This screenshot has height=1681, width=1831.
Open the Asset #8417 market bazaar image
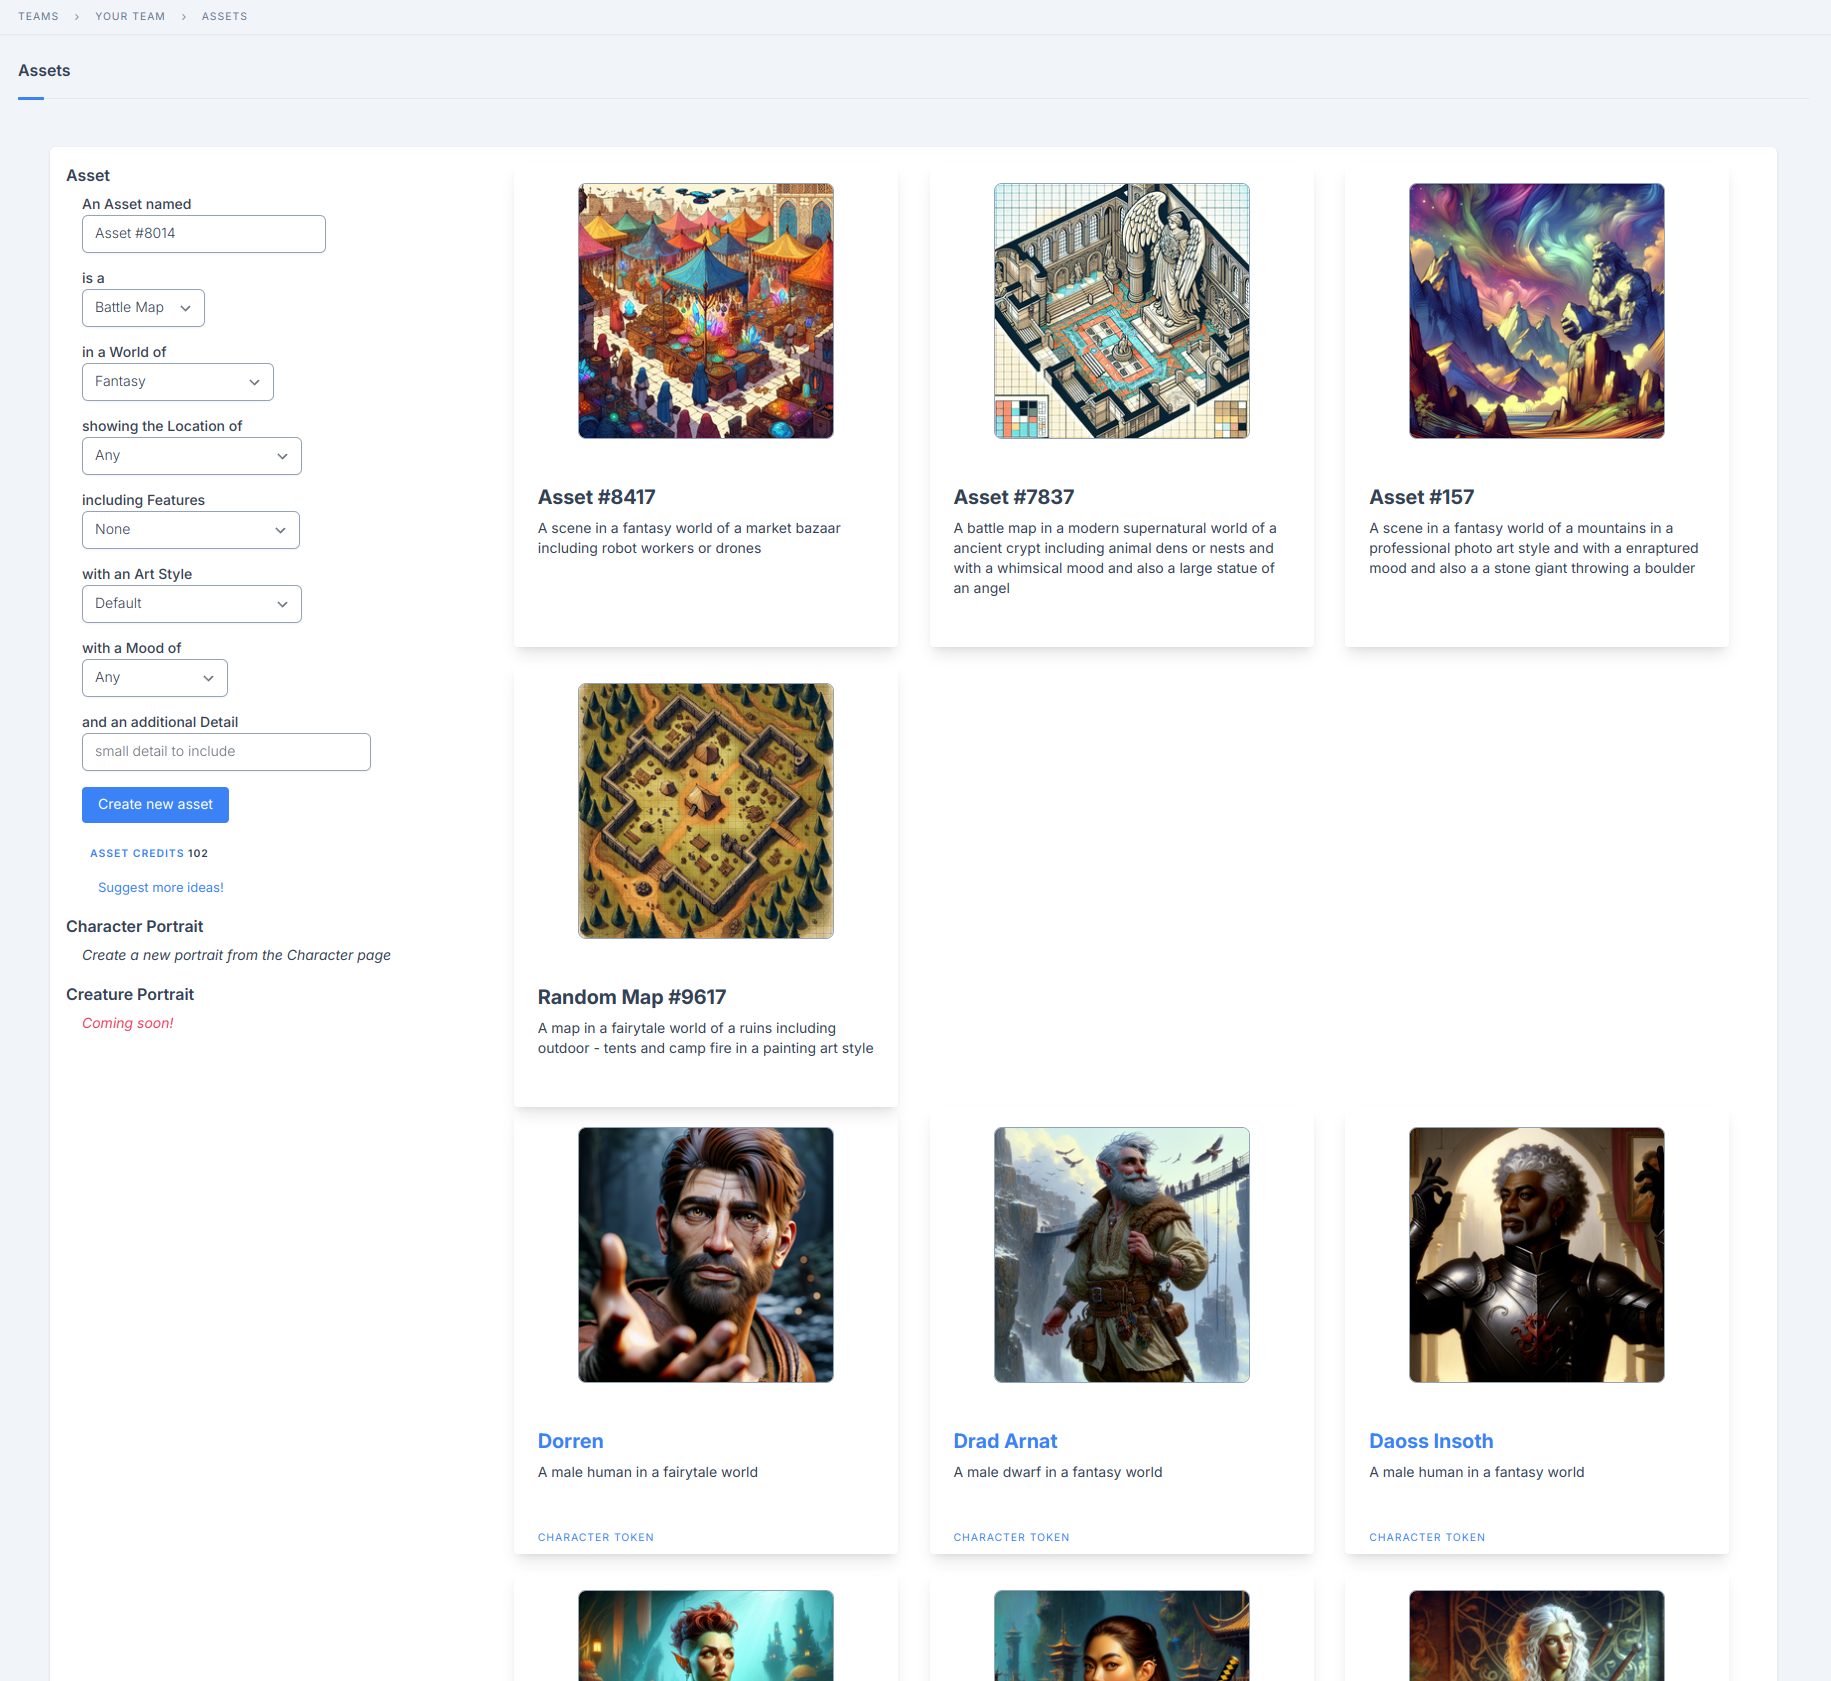(x=705, y=311)
